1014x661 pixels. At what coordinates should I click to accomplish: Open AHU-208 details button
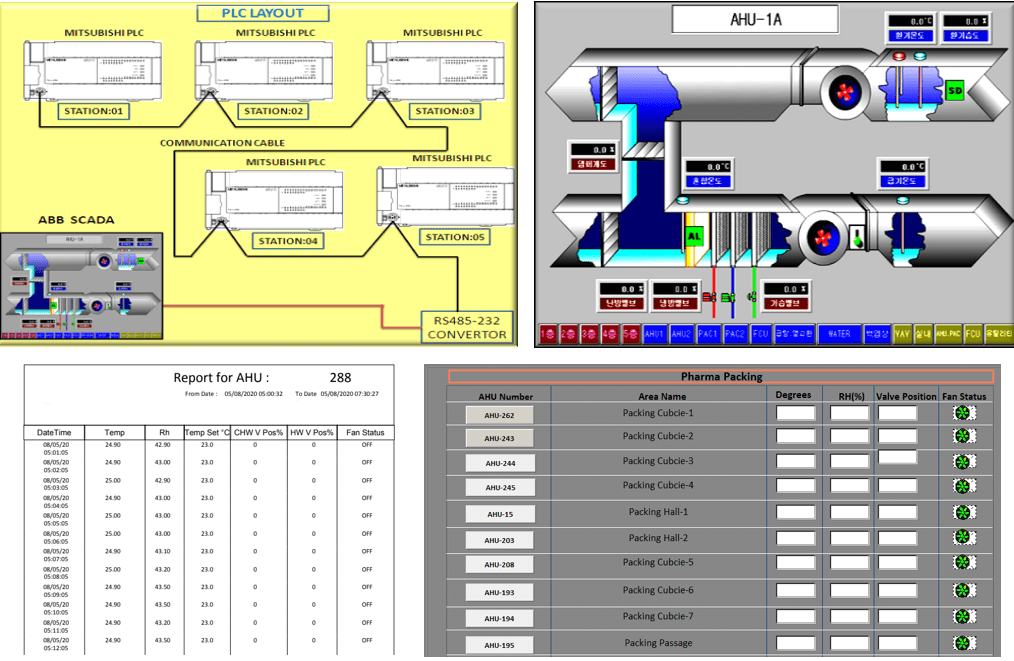(x=500, y=565)
